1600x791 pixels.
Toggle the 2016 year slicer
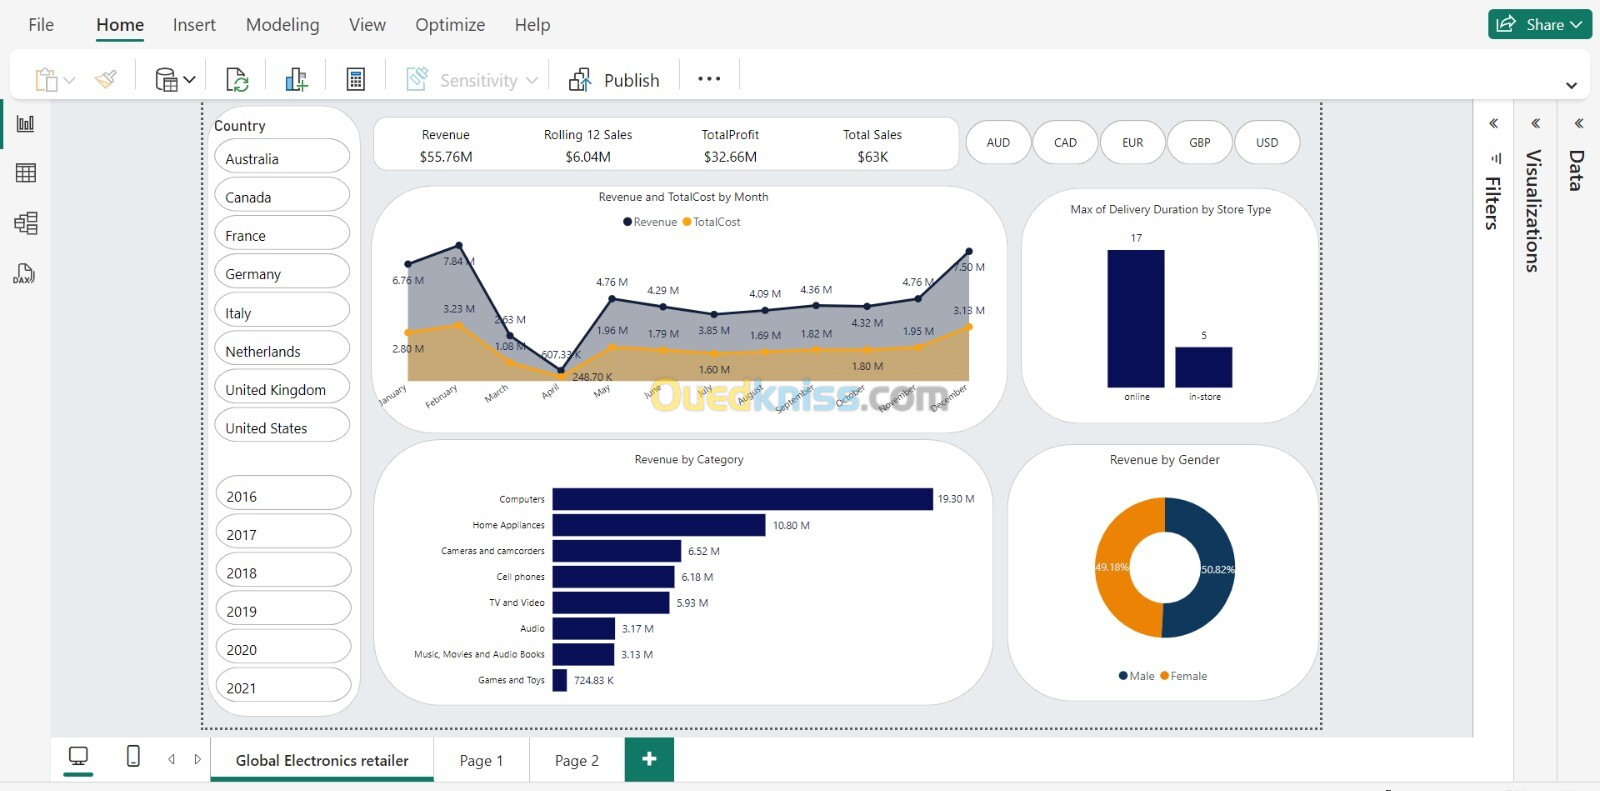point(283,494)
